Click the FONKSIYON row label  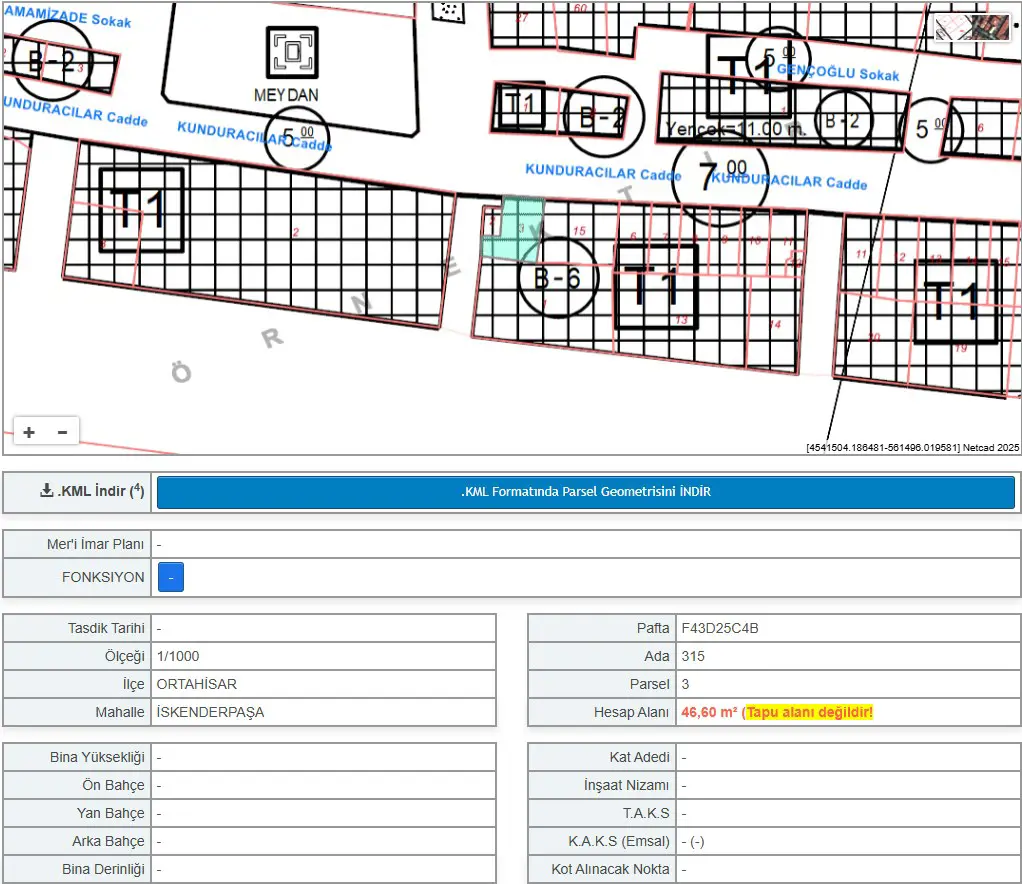tap(103, 578)
